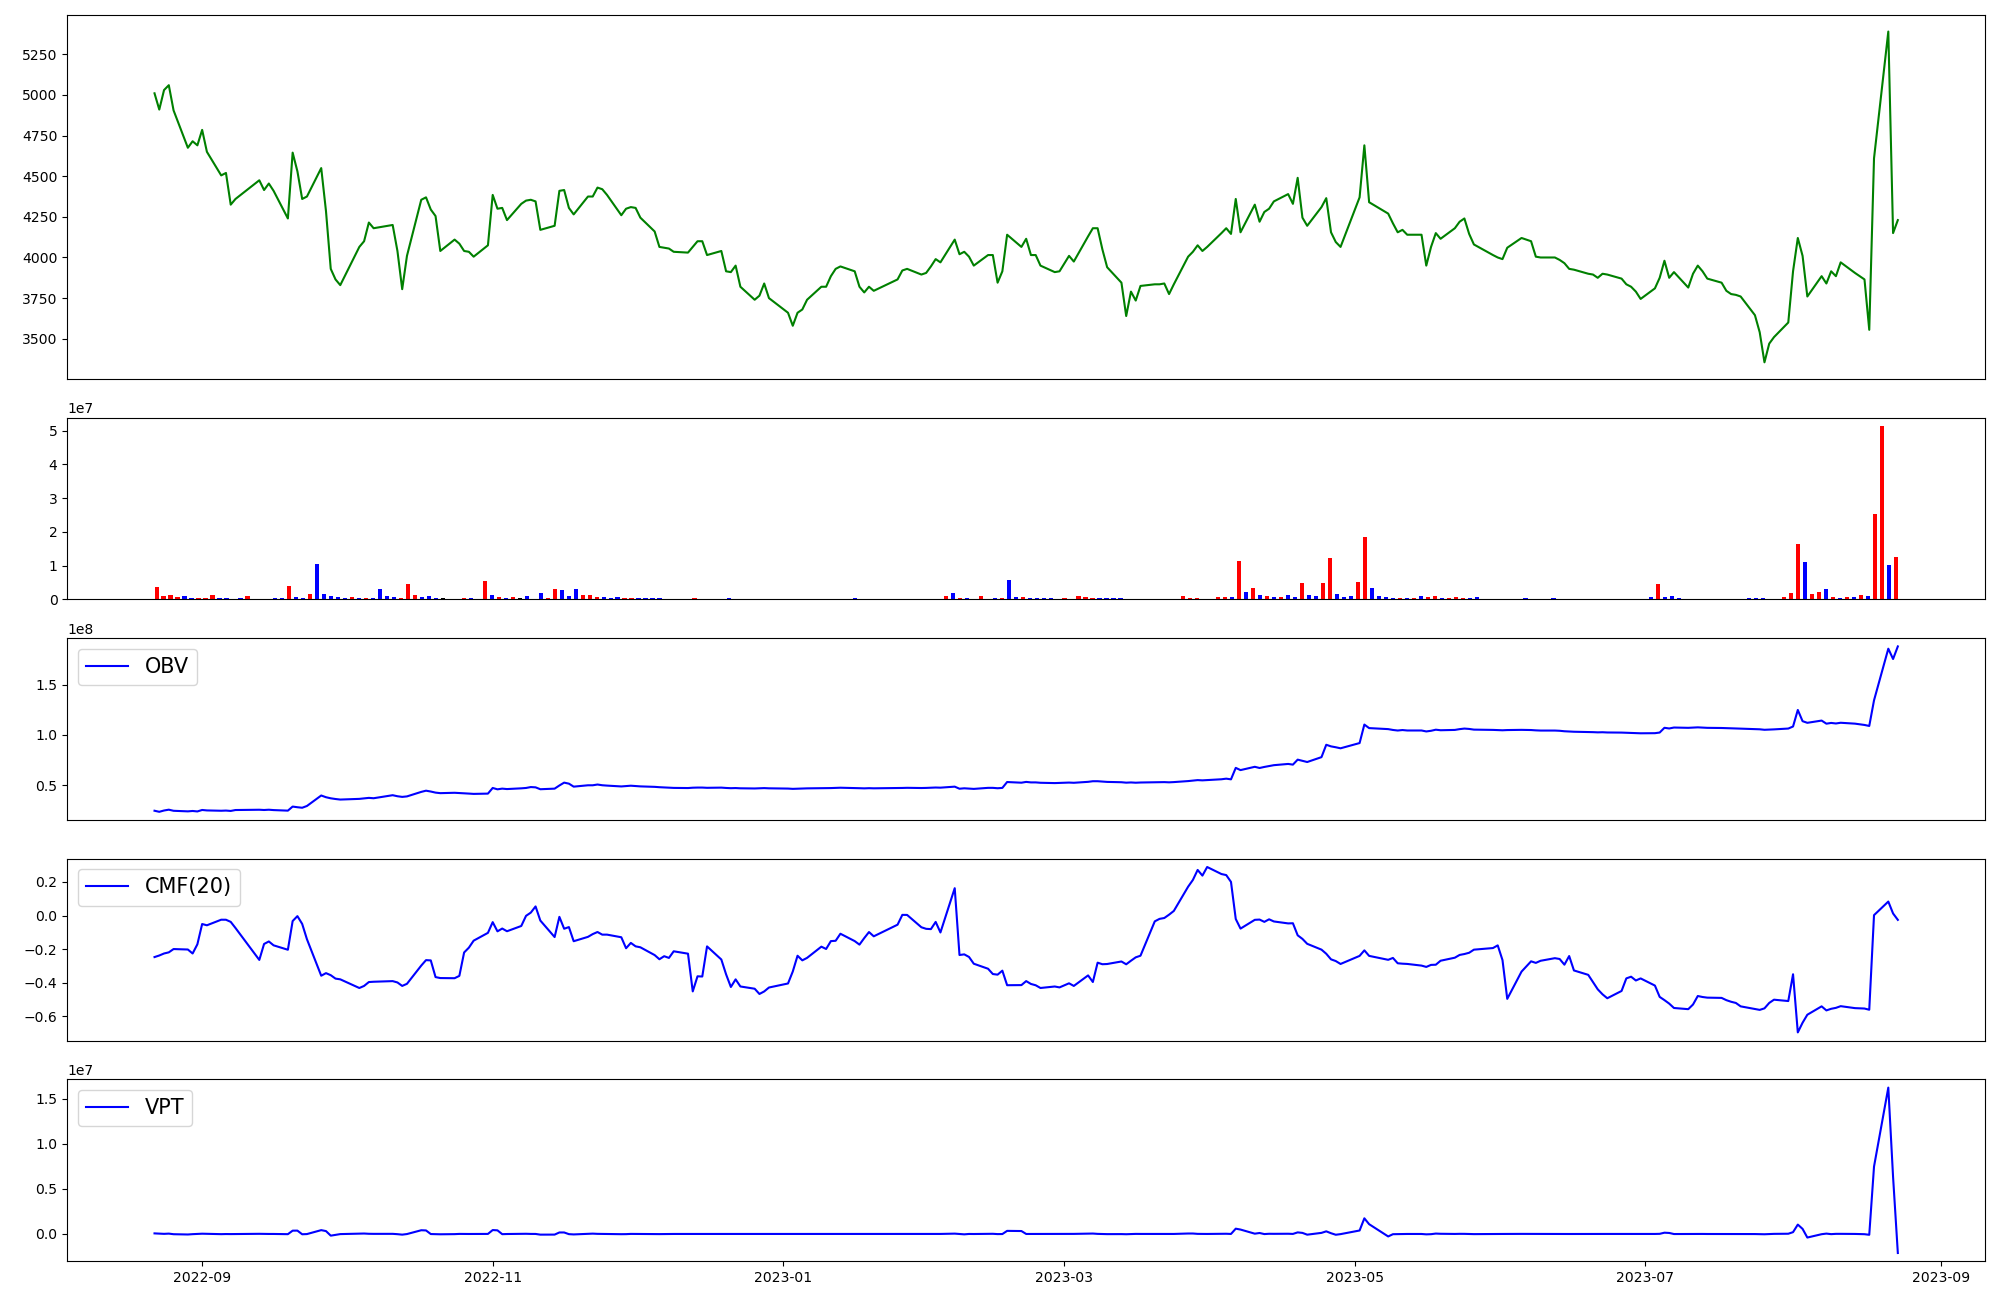2000x1300 pixels.
Task: Click the 2023-03 x-axis date label
Action: [1064, 1276]
